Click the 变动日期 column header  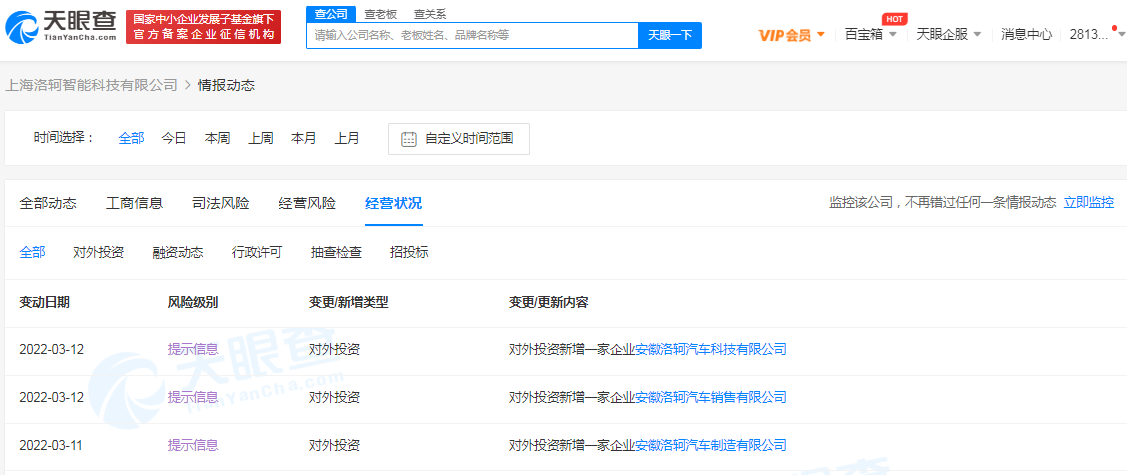(45, 303)
